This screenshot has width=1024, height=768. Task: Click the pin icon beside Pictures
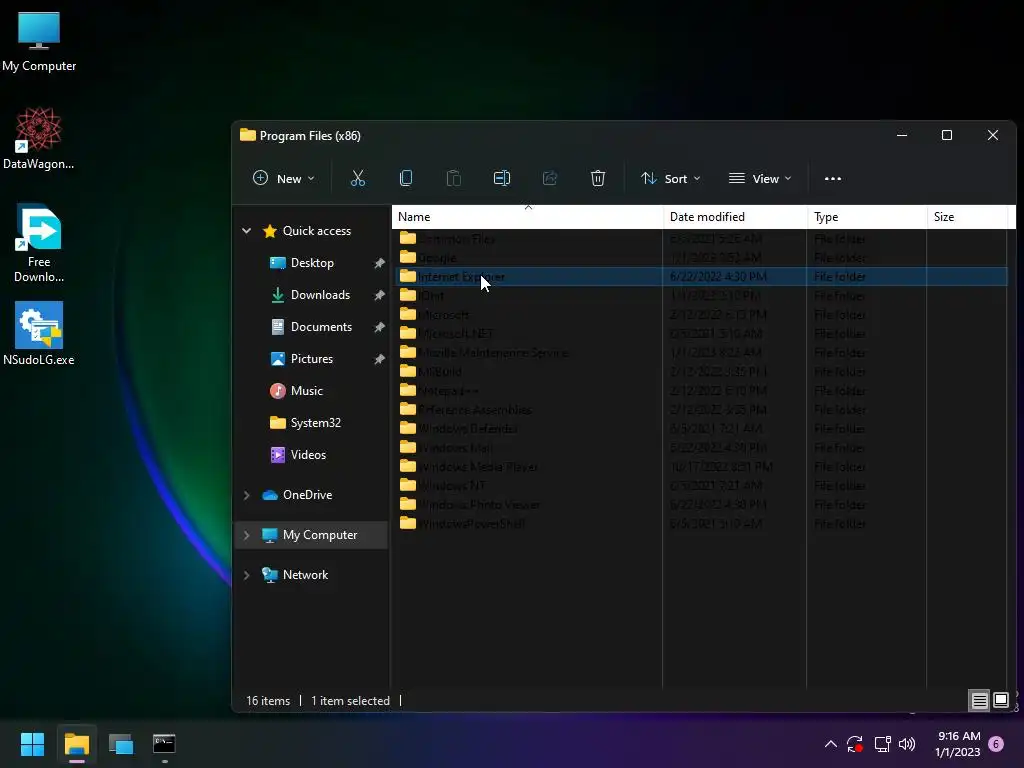[379, 359]
